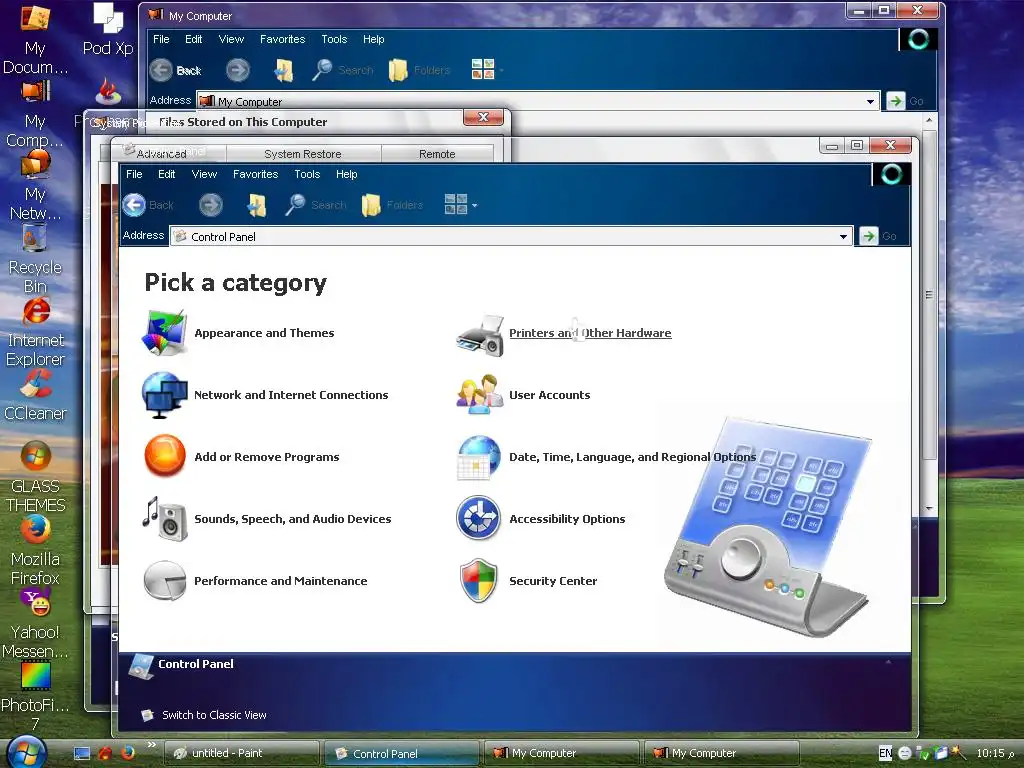Image resolution: width=1024 pixels, height=768 pixels.
Task: Click Folders icon in My Computer window
Action: pyautogui.click(x=398, y=70)
